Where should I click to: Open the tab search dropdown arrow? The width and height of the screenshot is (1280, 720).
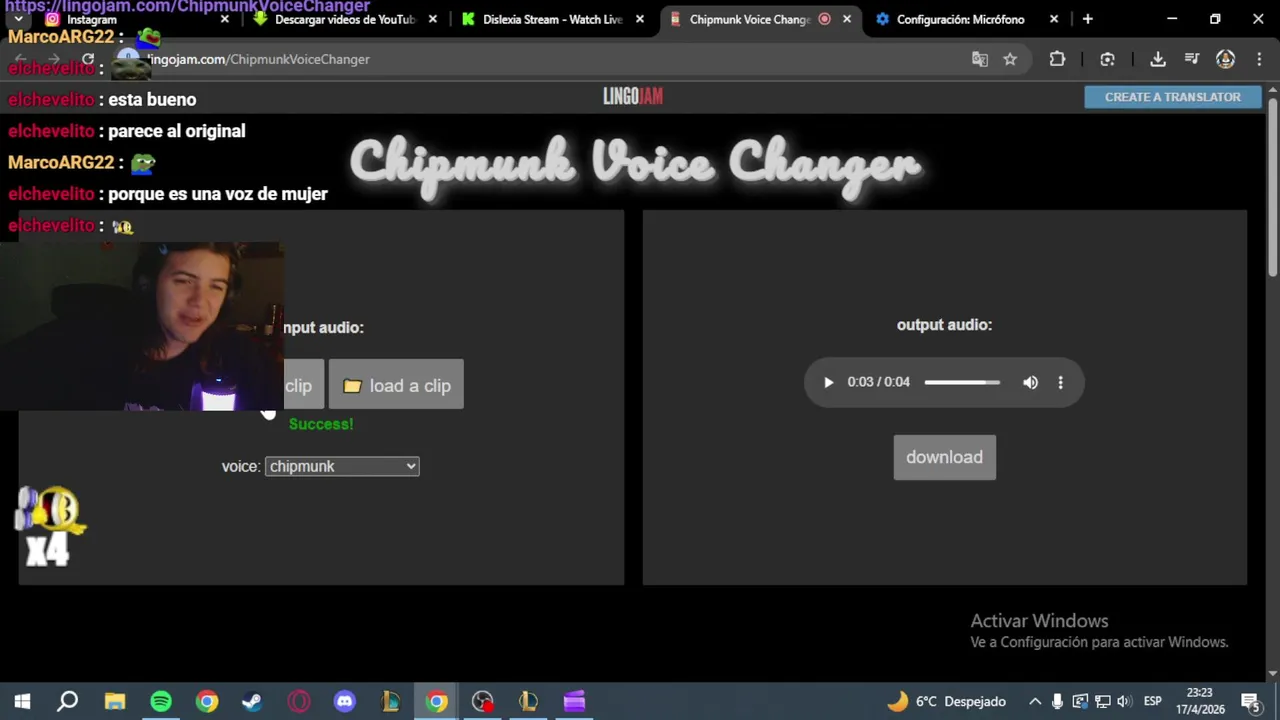tap(18, 19)
